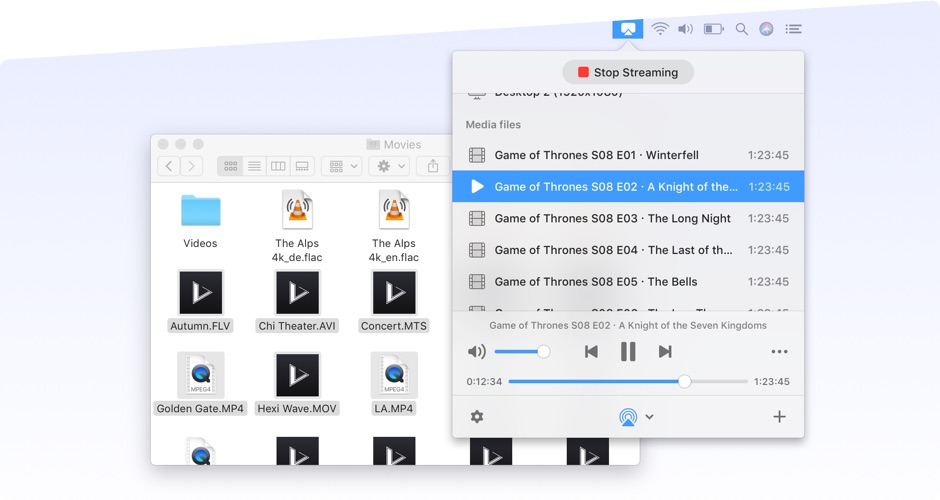Viewport: 940px width, 500px height.
Task: Select The Alps 4k_en.flac file
Action: [x=394, y=226]
